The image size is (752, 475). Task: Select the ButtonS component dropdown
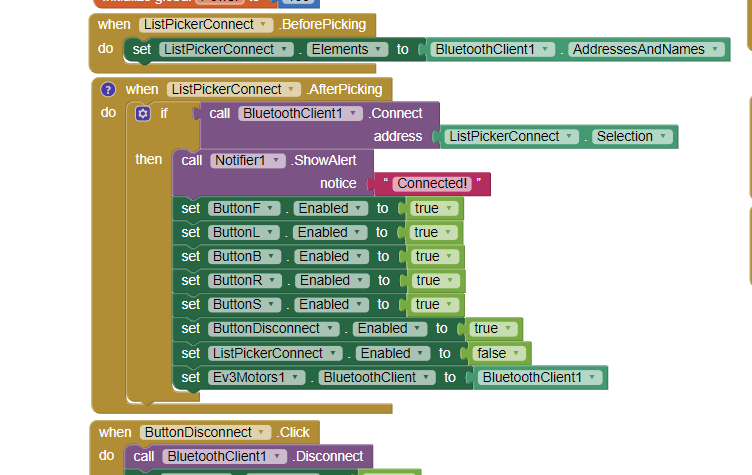click(244, 304)
